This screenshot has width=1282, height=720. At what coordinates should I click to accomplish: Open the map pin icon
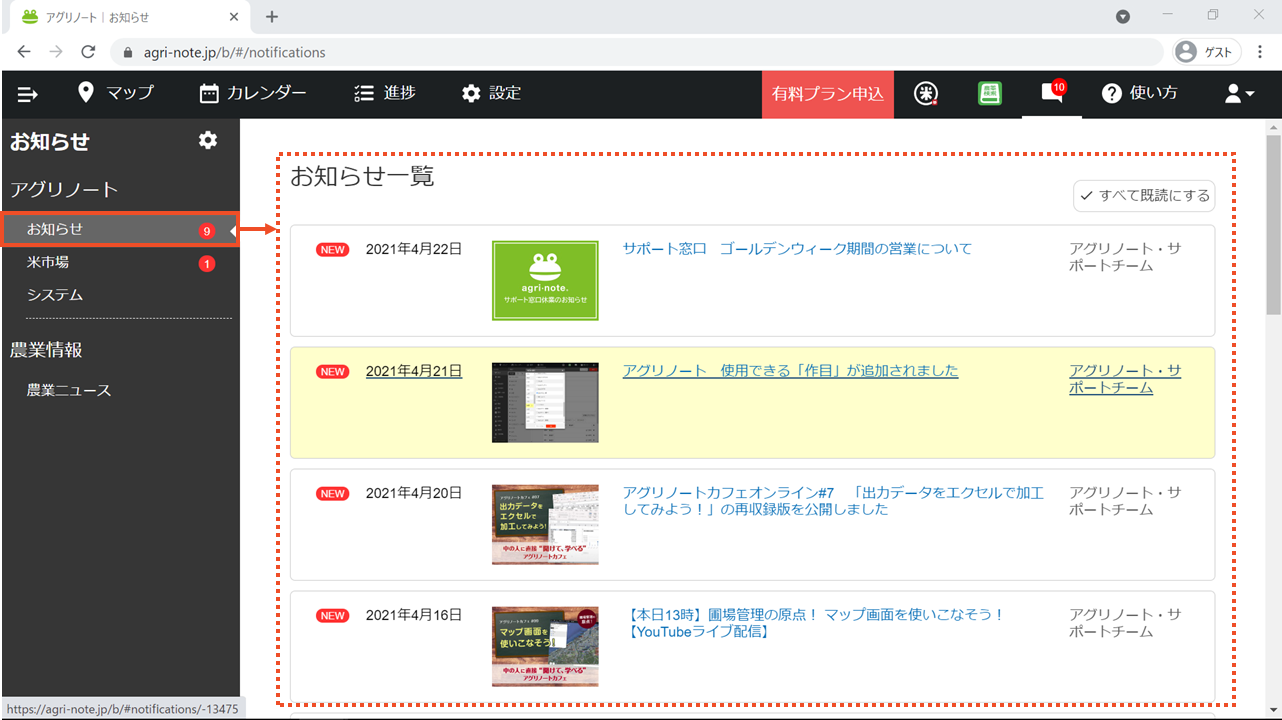tap(86, 93)
